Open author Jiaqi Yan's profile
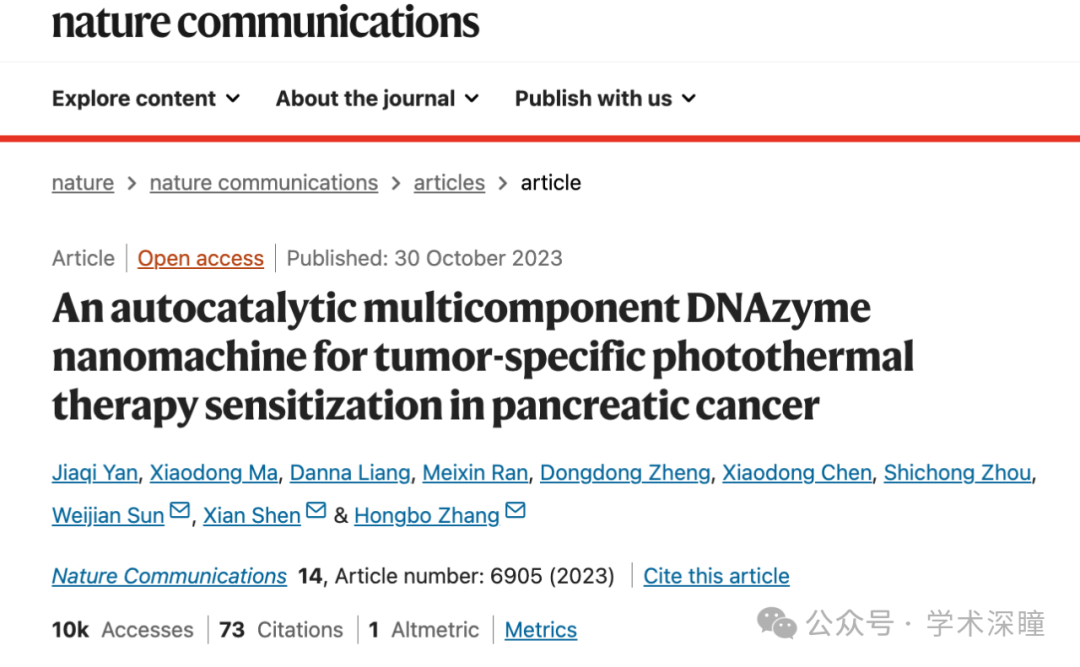 tap(95, 473)
